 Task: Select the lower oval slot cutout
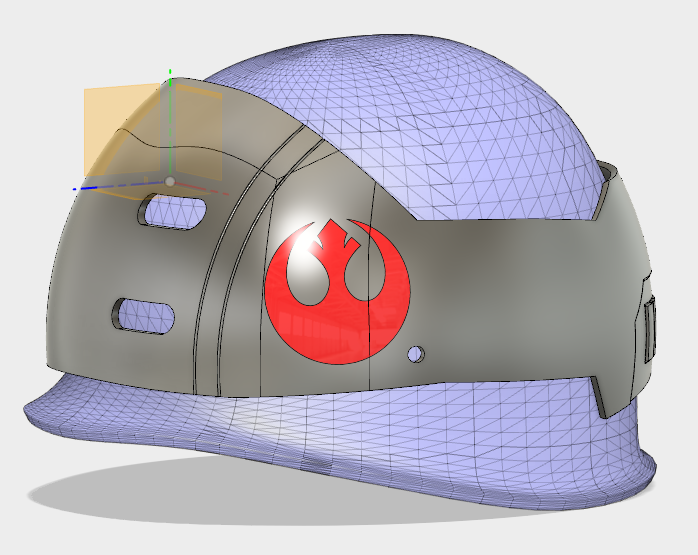point(143,316)
